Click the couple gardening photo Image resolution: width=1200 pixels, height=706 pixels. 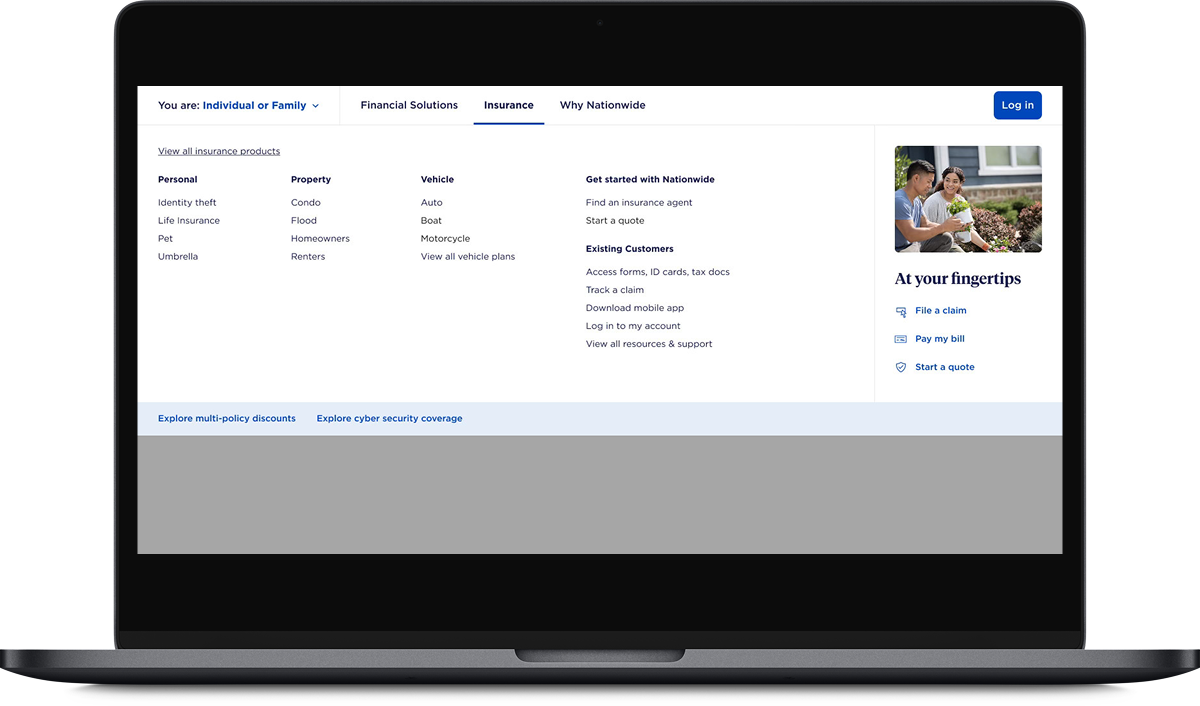pos(968,199)
